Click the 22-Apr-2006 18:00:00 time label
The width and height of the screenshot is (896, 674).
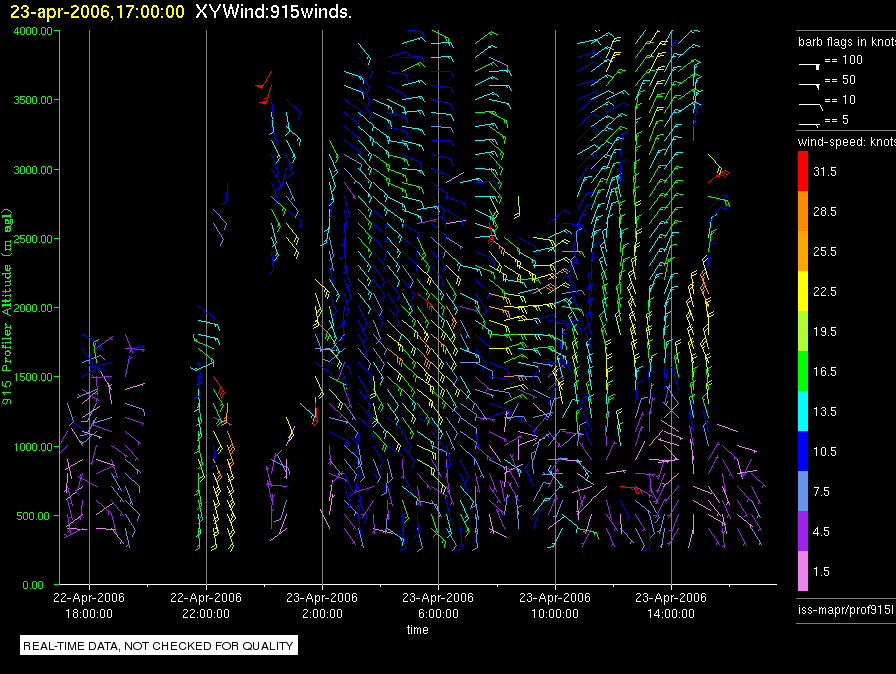(89, 605)
